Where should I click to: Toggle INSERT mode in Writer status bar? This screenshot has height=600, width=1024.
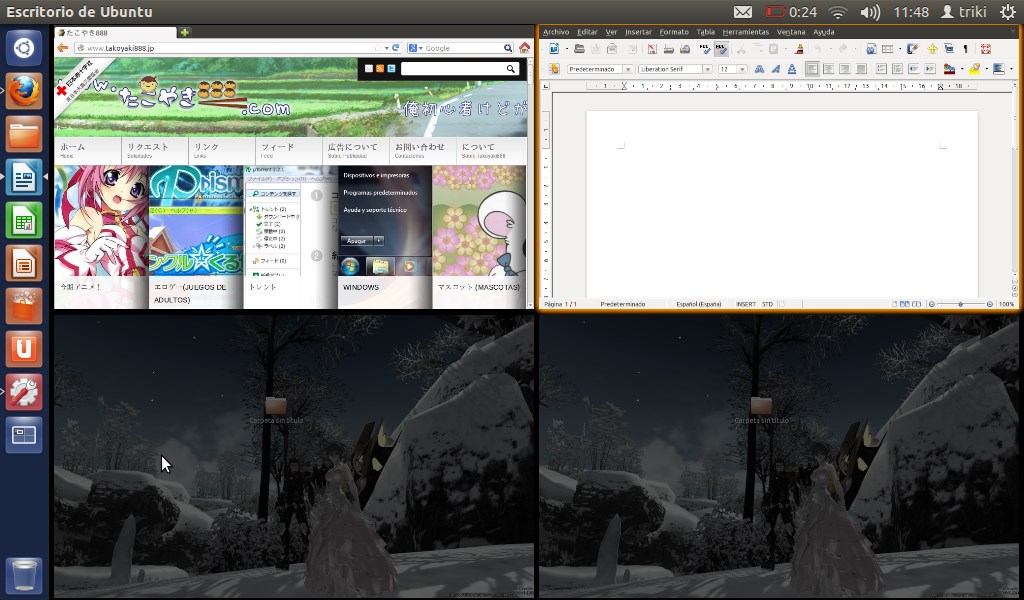pos(746,304)
